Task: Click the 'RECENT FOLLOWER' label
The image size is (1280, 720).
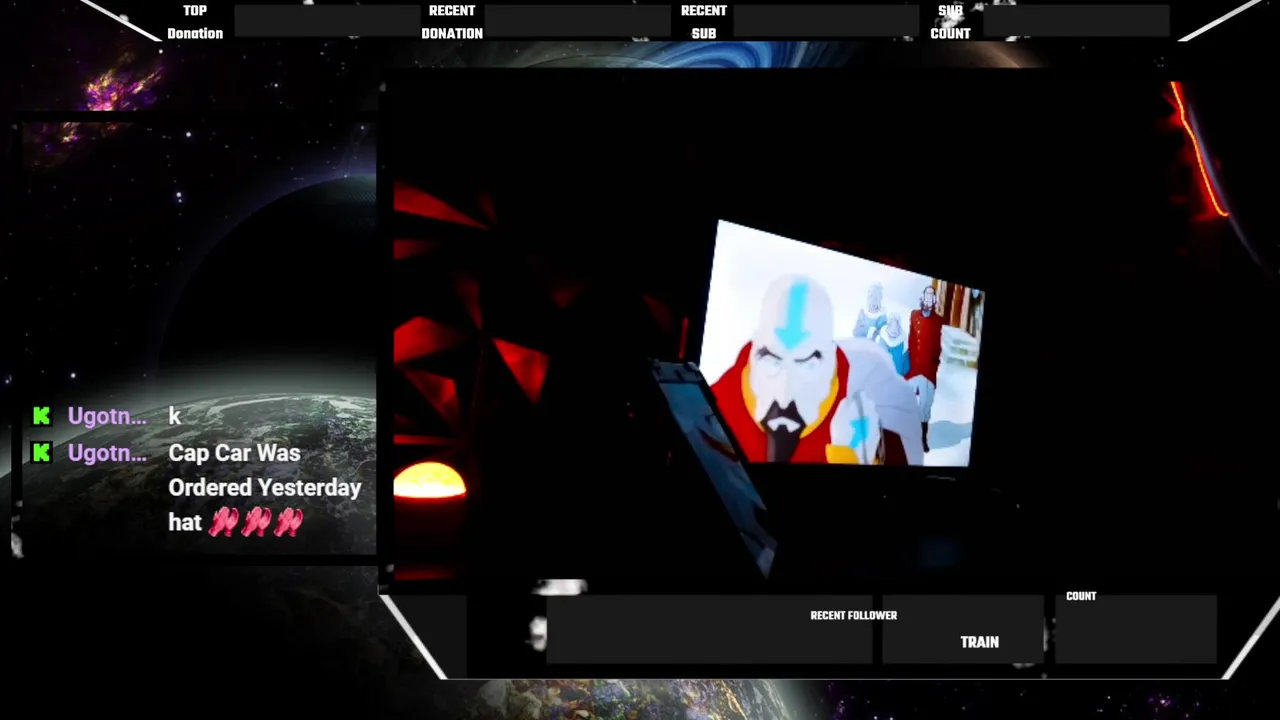Action: [x=854, y=615]
